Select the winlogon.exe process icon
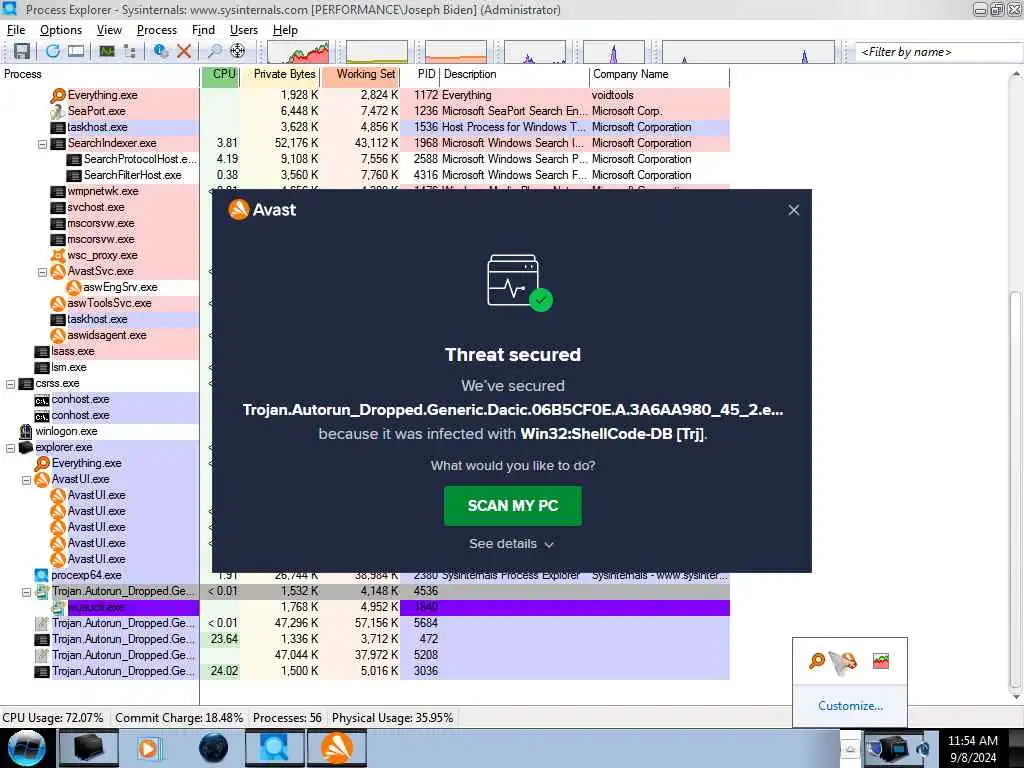The image size is (1024, 768). (26, 432)
